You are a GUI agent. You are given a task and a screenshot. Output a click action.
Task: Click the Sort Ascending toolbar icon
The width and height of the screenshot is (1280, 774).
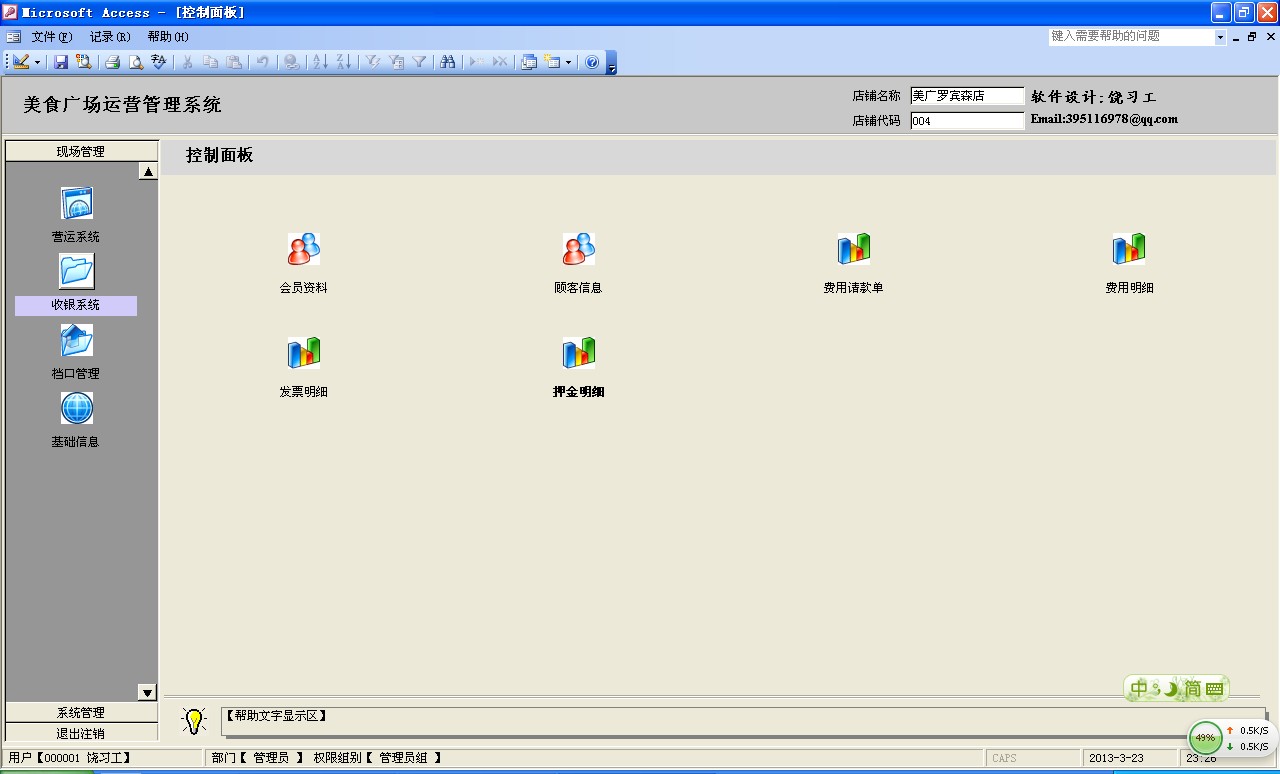pyautogui.click(x=320, y=62)
